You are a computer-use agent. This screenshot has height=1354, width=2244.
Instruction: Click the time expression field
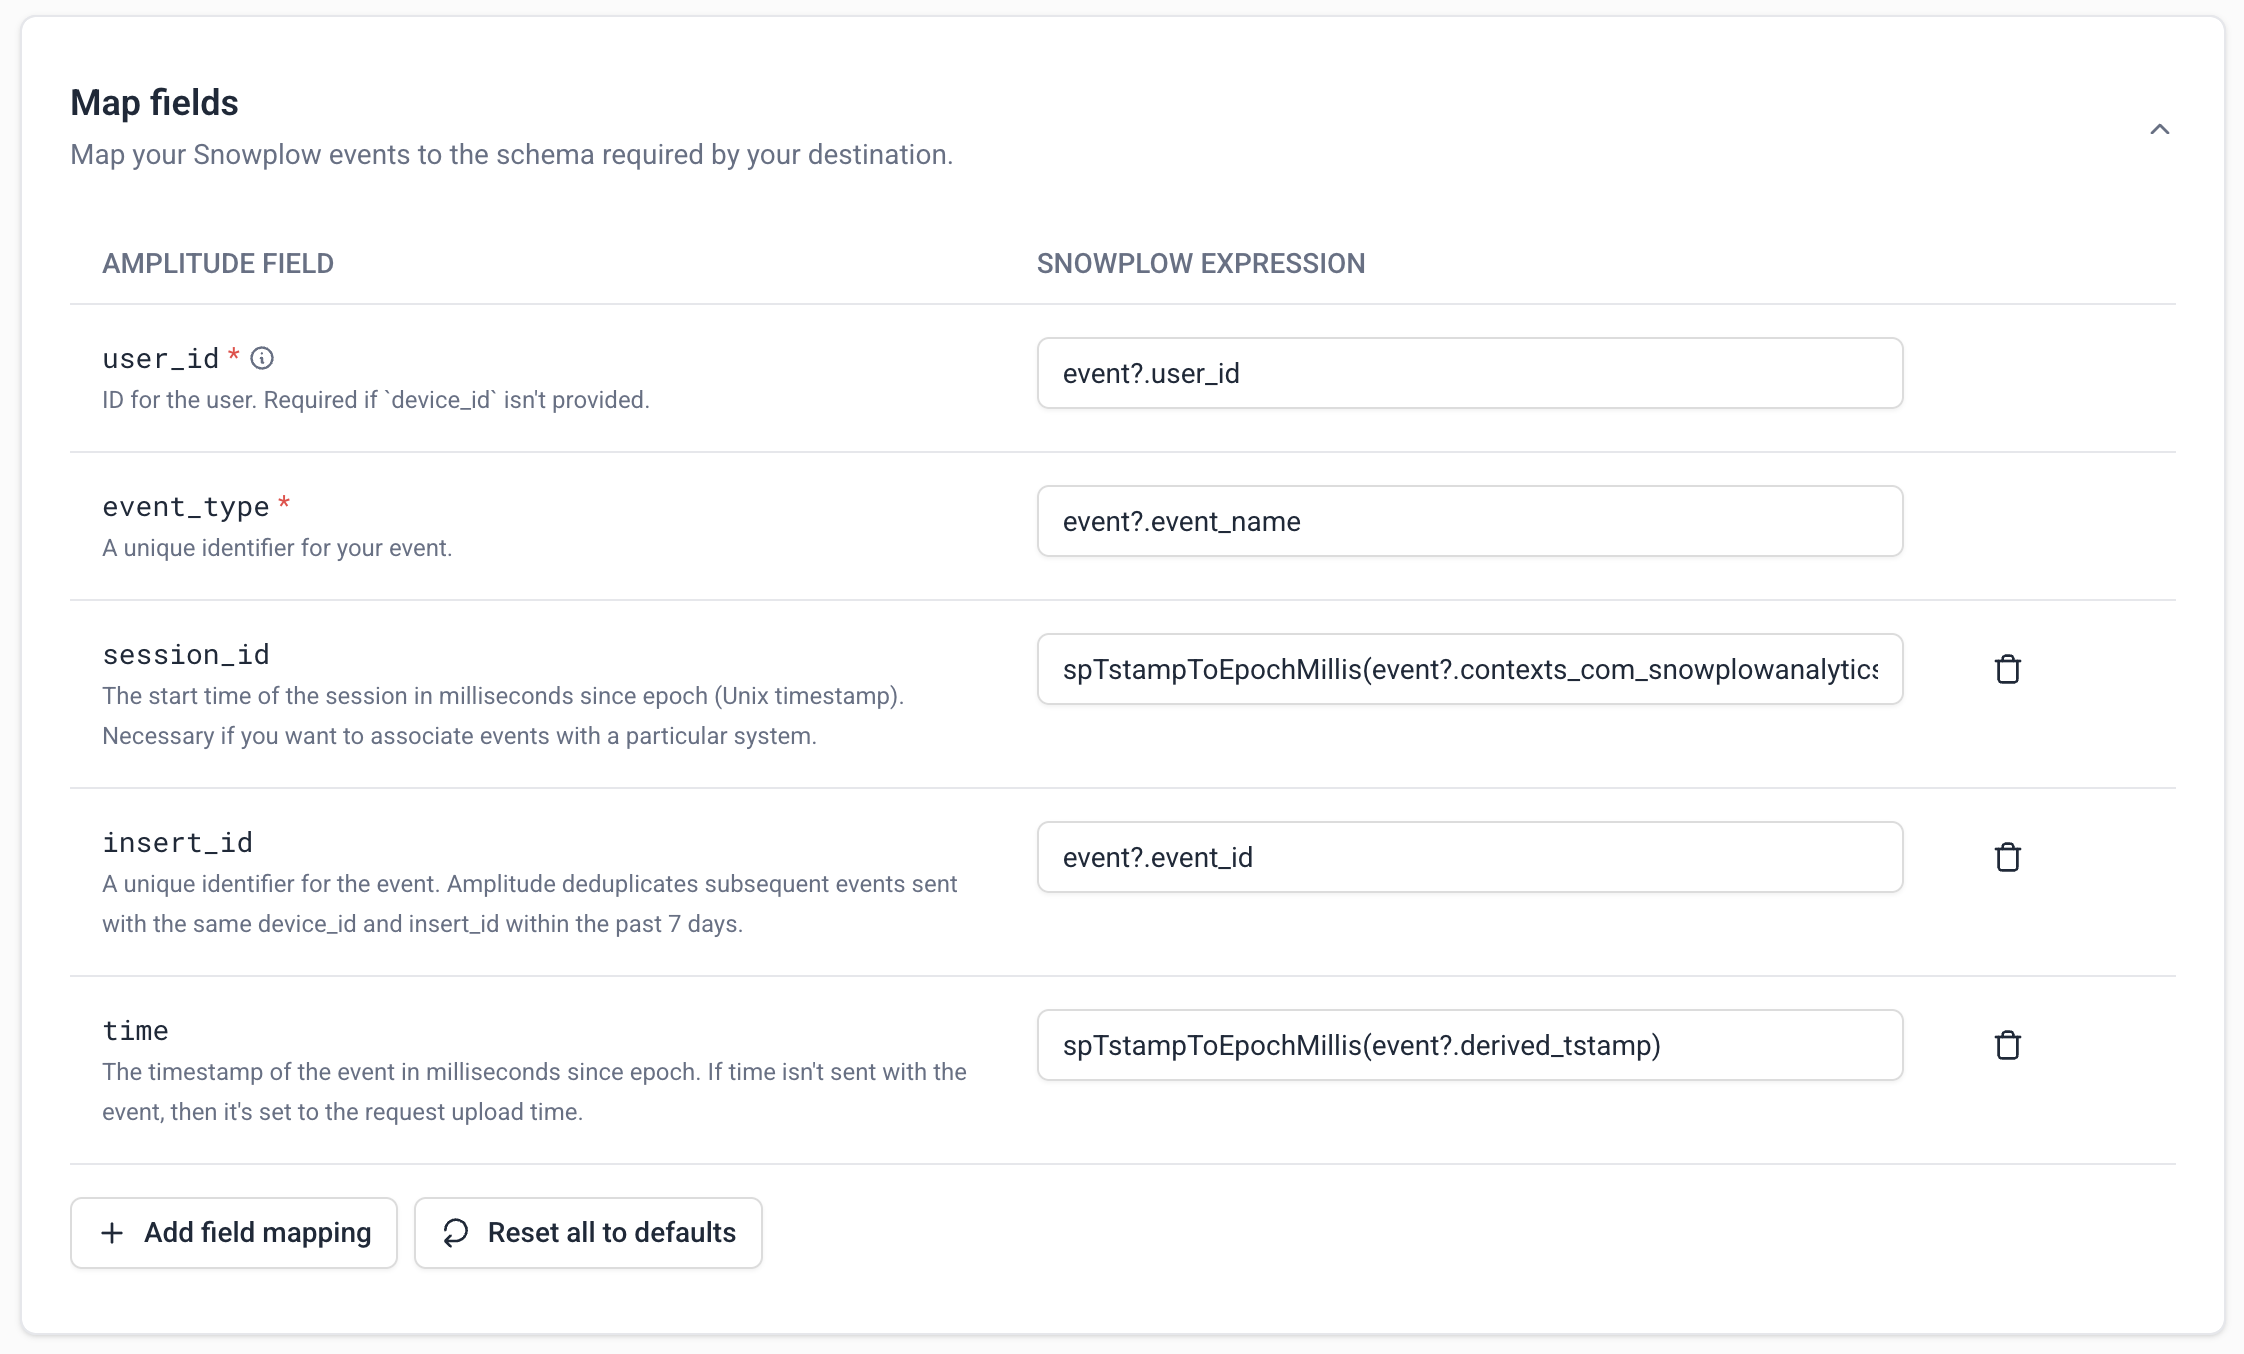tap(1469, 1045)
